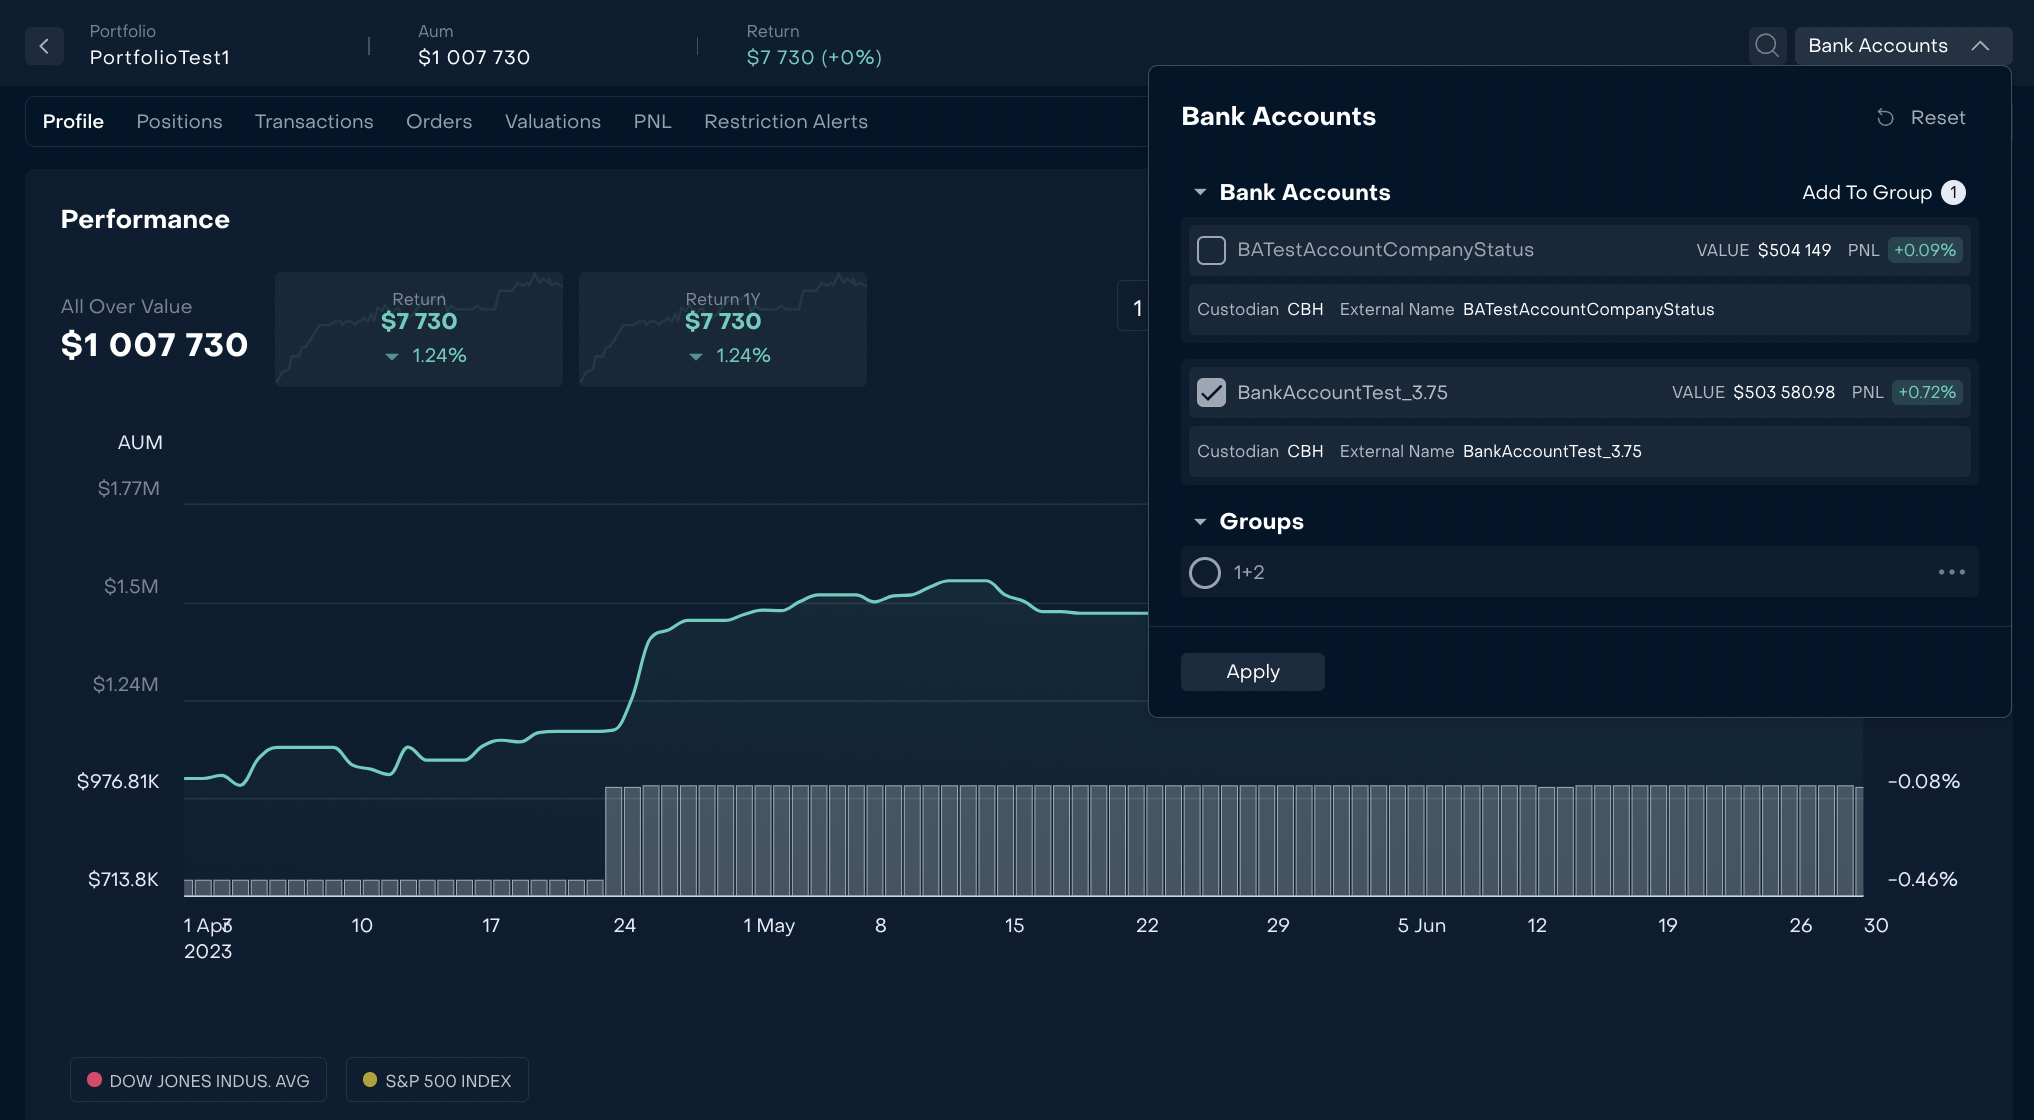2034x1120 pixels.
Task: Click the back arrow next to Portfolio
Action: pyautogui.click(x=44, y=46)
